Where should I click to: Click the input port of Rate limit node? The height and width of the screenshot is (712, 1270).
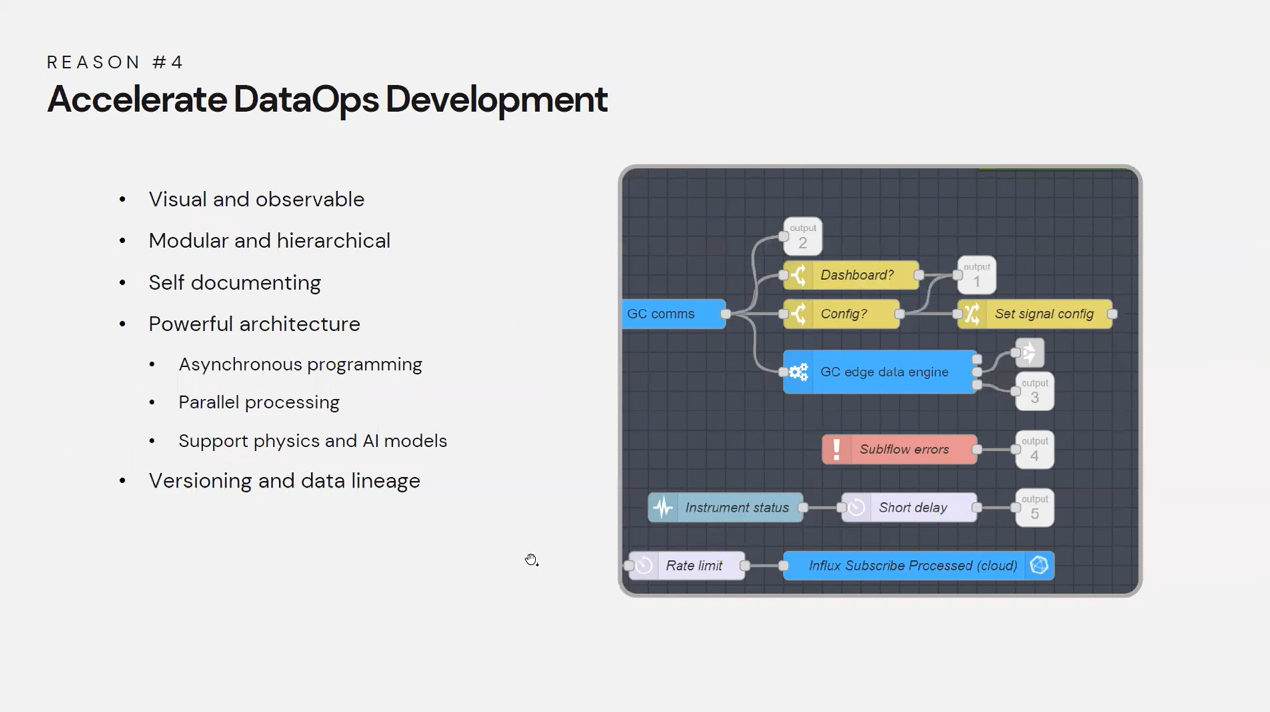point(629,566)
